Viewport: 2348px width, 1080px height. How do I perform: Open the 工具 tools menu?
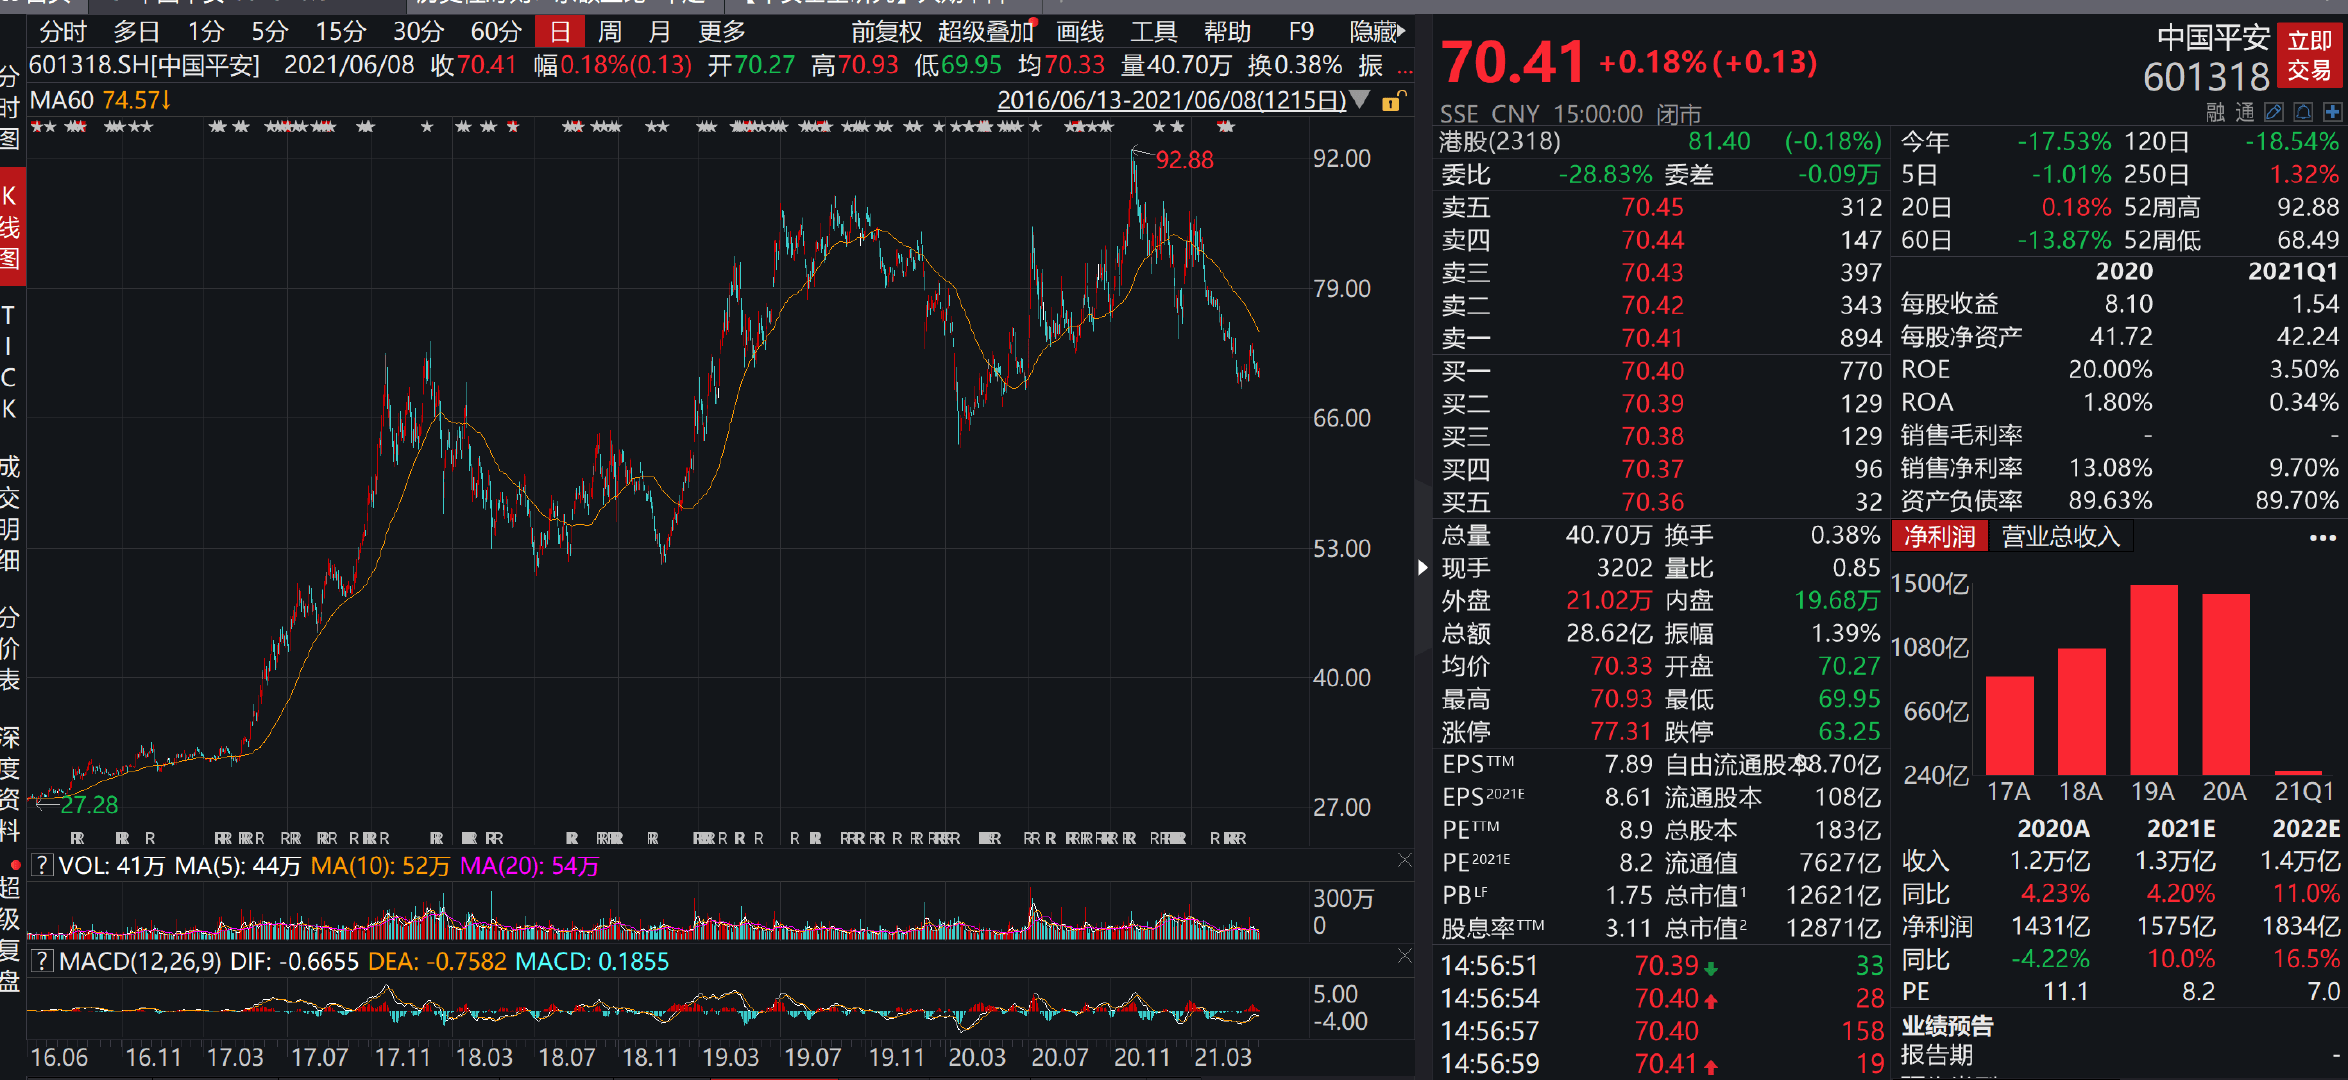pos(1153,32)
